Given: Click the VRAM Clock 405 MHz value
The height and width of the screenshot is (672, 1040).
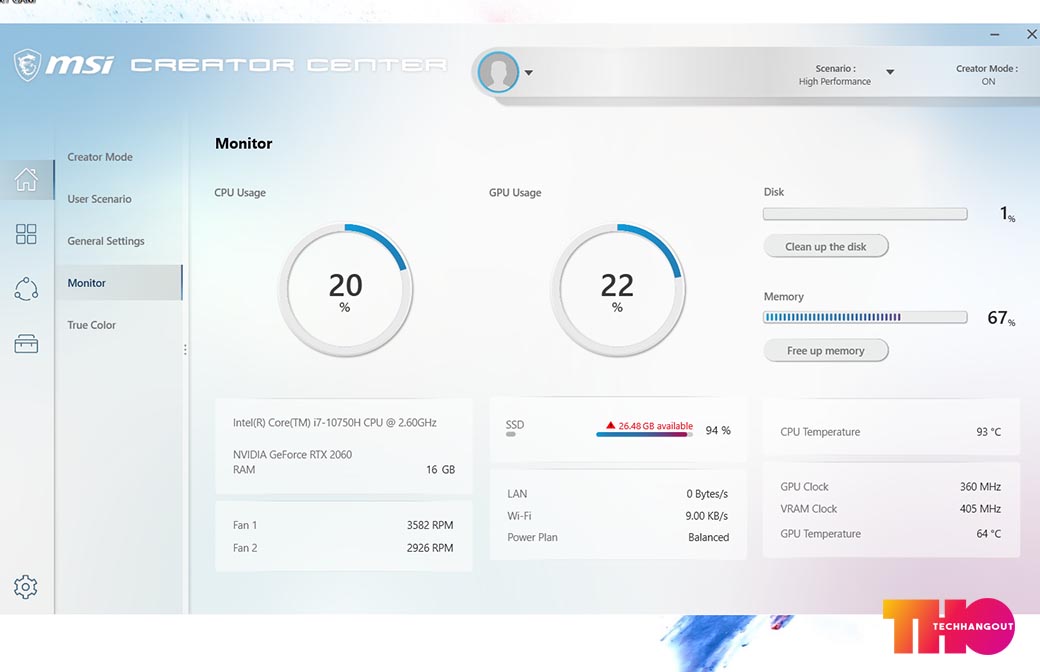Looking at the screenshot, I should 980,509.
